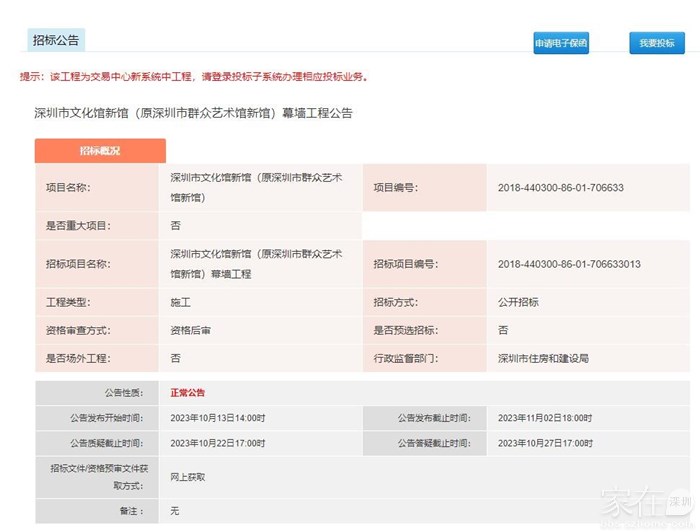The height and width of the screenshot is (532, 700).
Task: Click the query deadline 2023年10月22日17:00时
Action: click(217, 443)
